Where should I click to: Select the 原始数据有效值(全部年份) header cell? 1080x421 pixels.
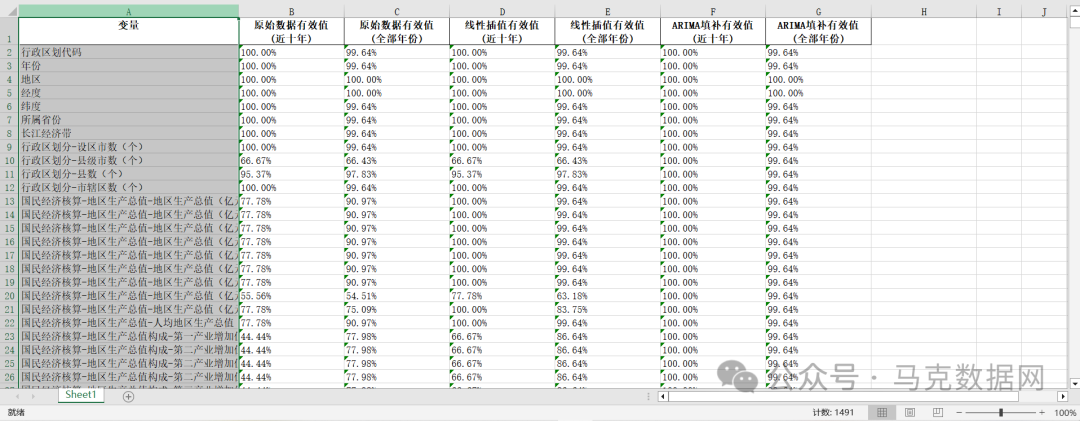[397, 31]
